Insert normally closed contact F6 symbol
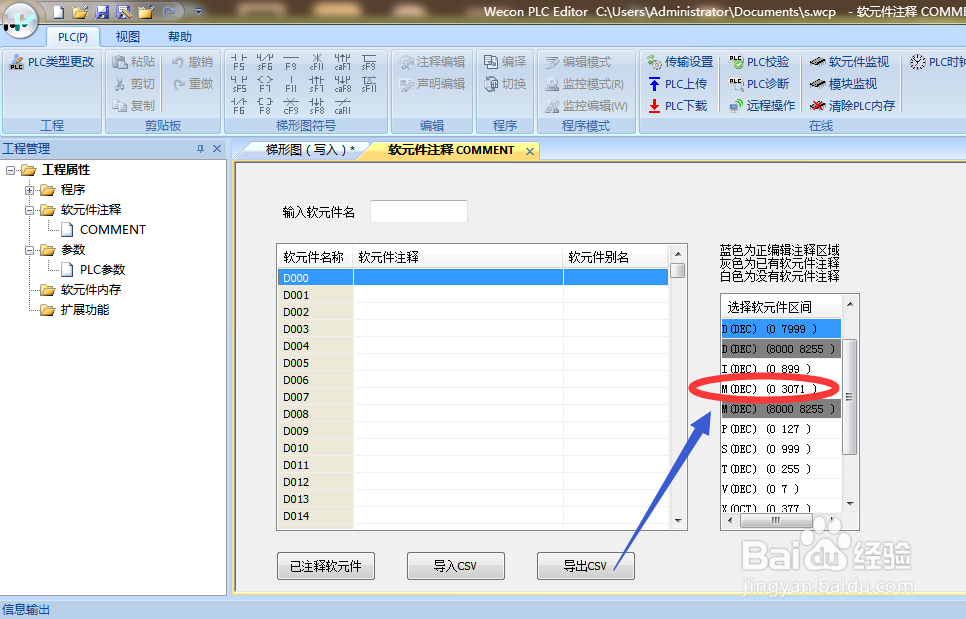966x619 pixels. (239, 106)
